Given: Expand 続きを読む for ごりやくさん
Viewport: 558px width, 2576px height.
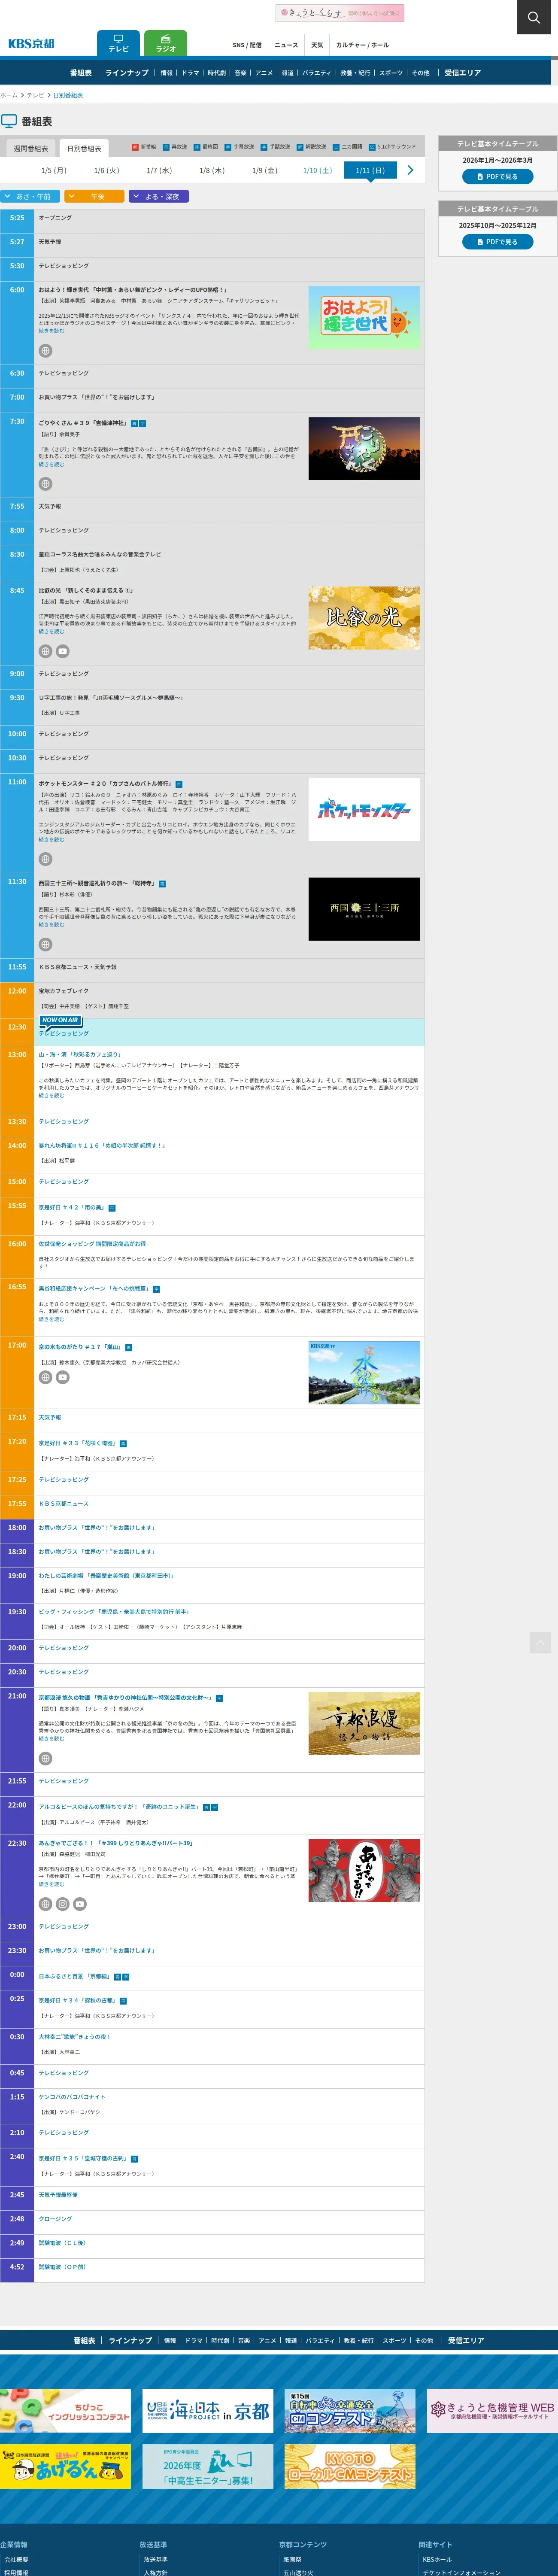Looking at the screenshot, I should click(51, 464).
